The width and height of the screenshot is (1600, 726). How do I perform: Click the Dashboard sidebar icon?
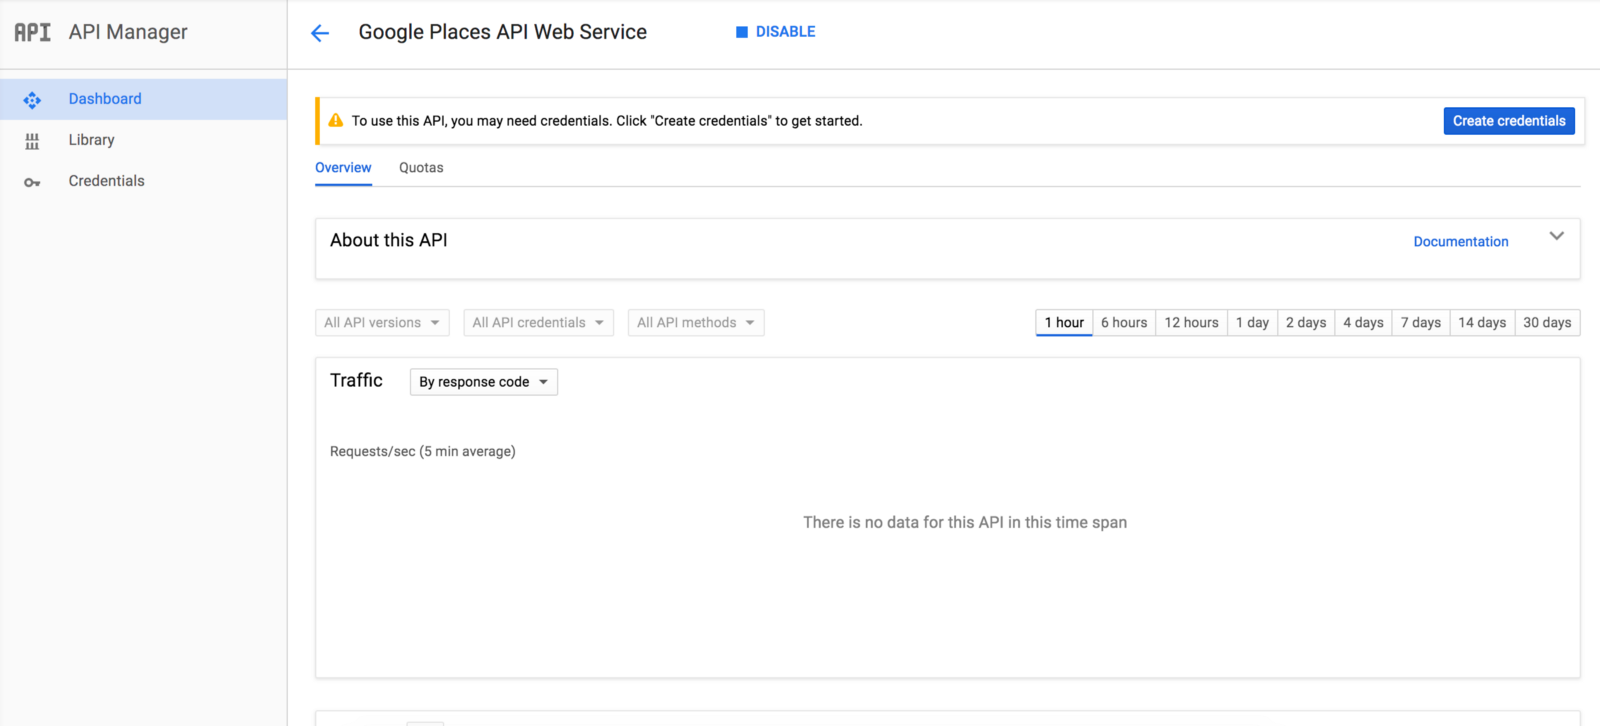(32, 100)
